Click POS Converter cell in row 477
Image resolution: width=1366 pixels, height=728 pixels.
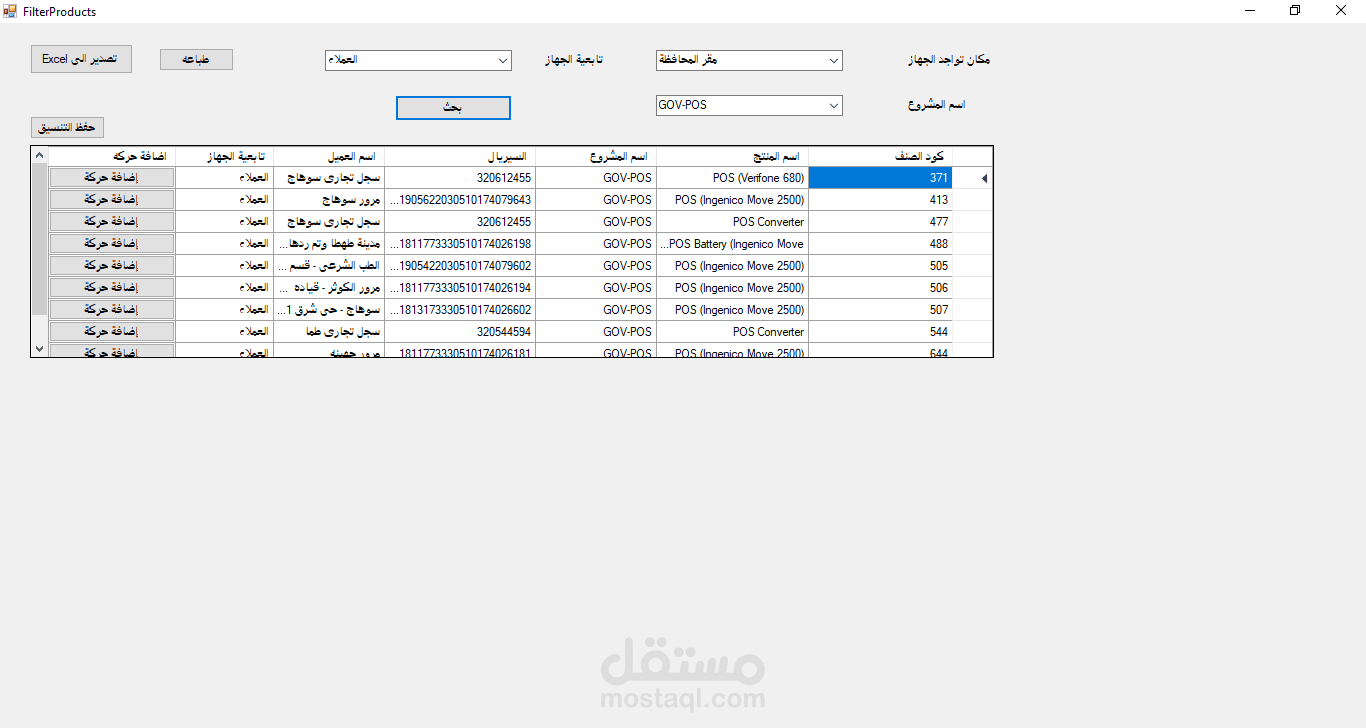(732, 222)
